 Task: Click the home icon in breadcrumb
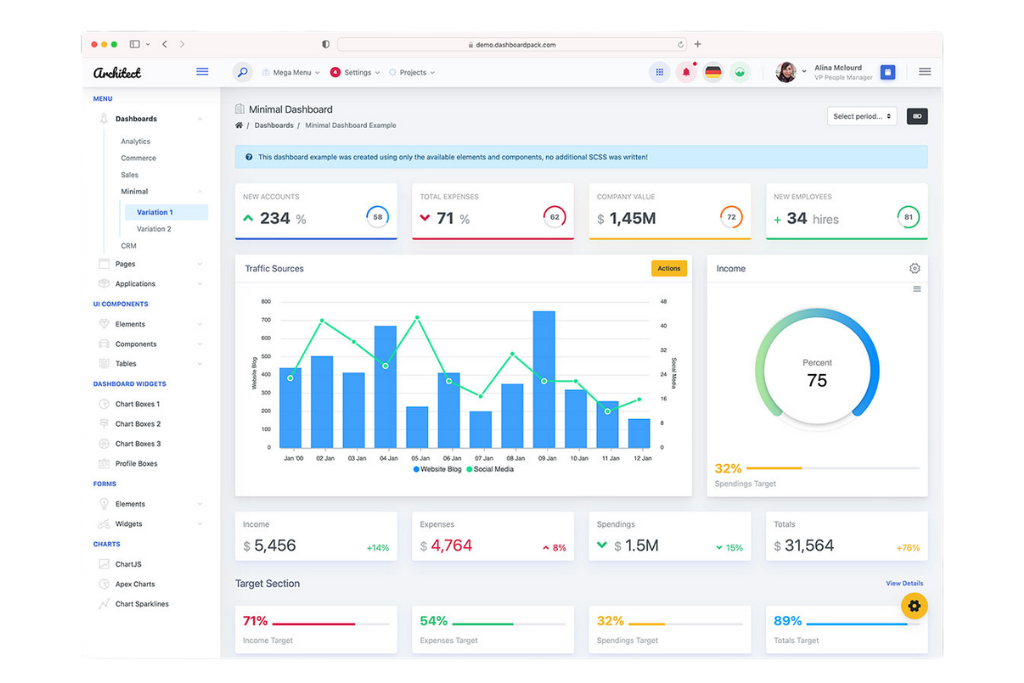tap(239, 125)
